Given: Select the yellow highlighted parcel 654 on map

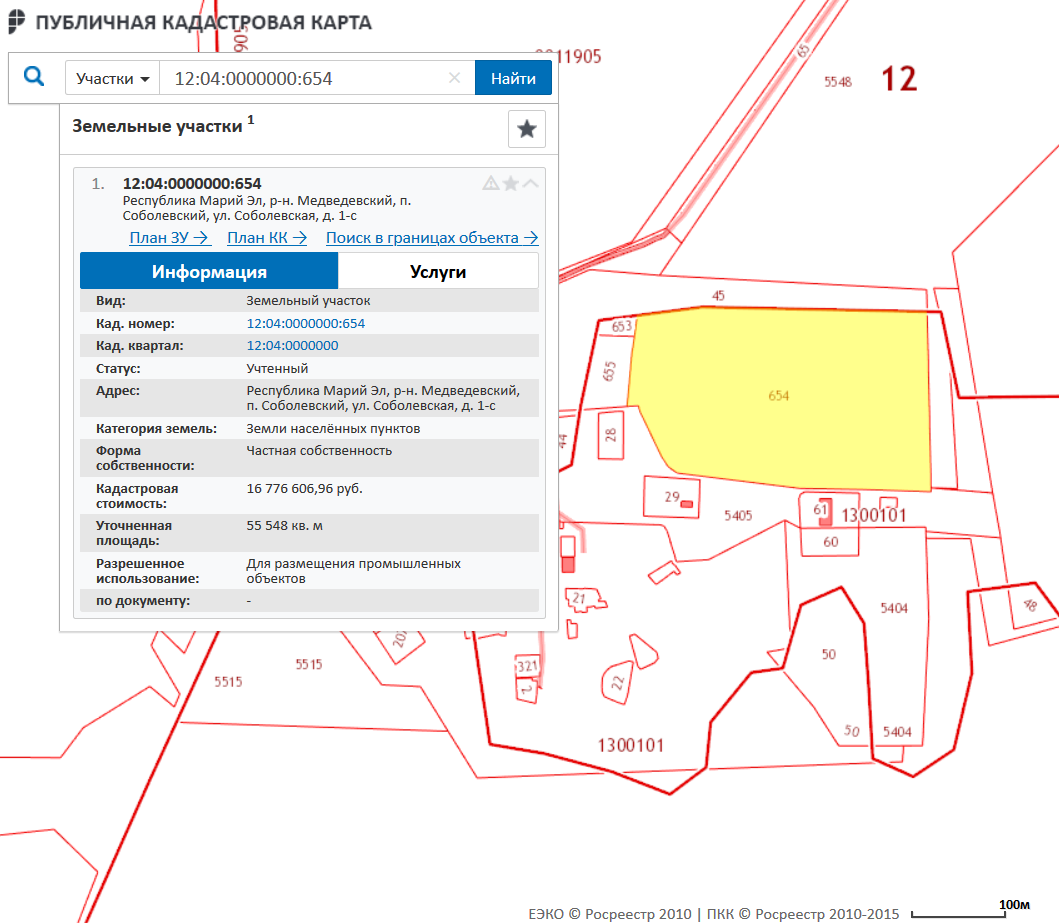Looking at the screenshot, I should [779, 396].
